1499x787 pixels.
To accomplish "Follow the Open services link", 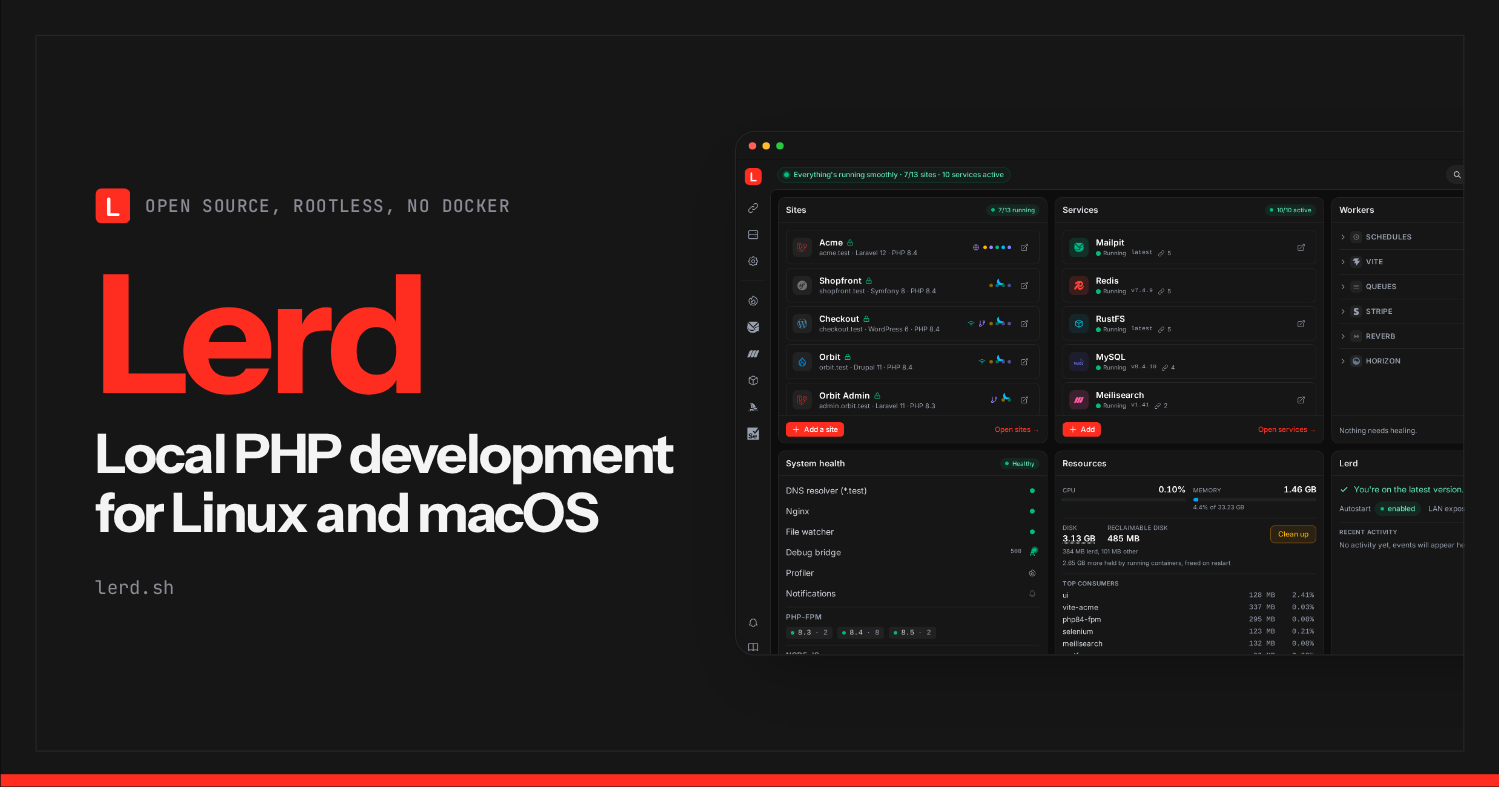I will click(1288, 430).
